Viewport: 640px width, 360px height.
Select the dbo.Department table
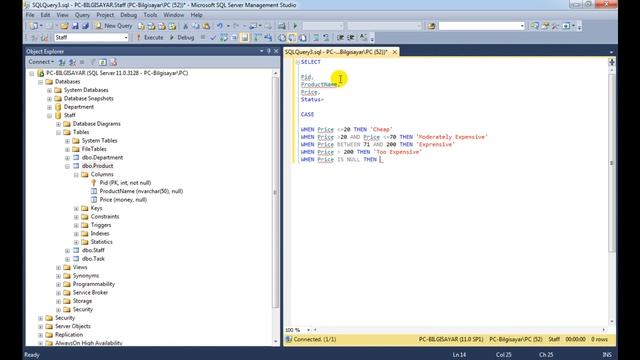coord(102,158)
